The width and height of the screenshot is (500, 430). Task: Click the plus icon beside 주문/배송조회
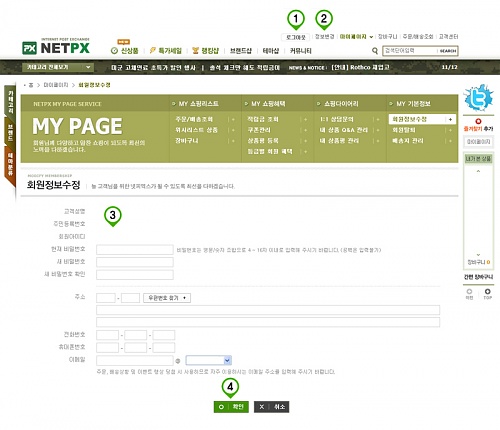233,119
